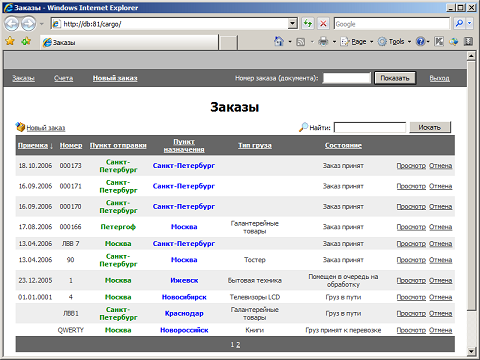
Task: Click the Выход logout link
Action: point(439,78)
